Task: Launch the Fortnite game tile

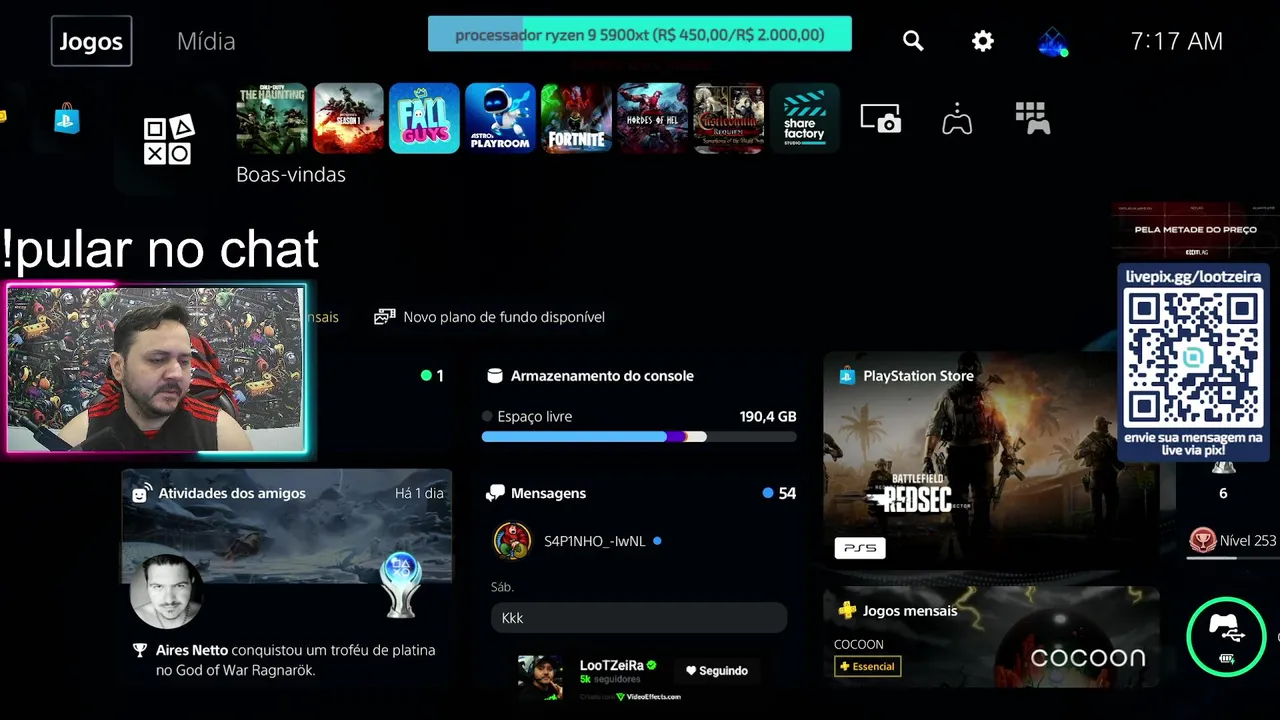Action: point(576,118)
